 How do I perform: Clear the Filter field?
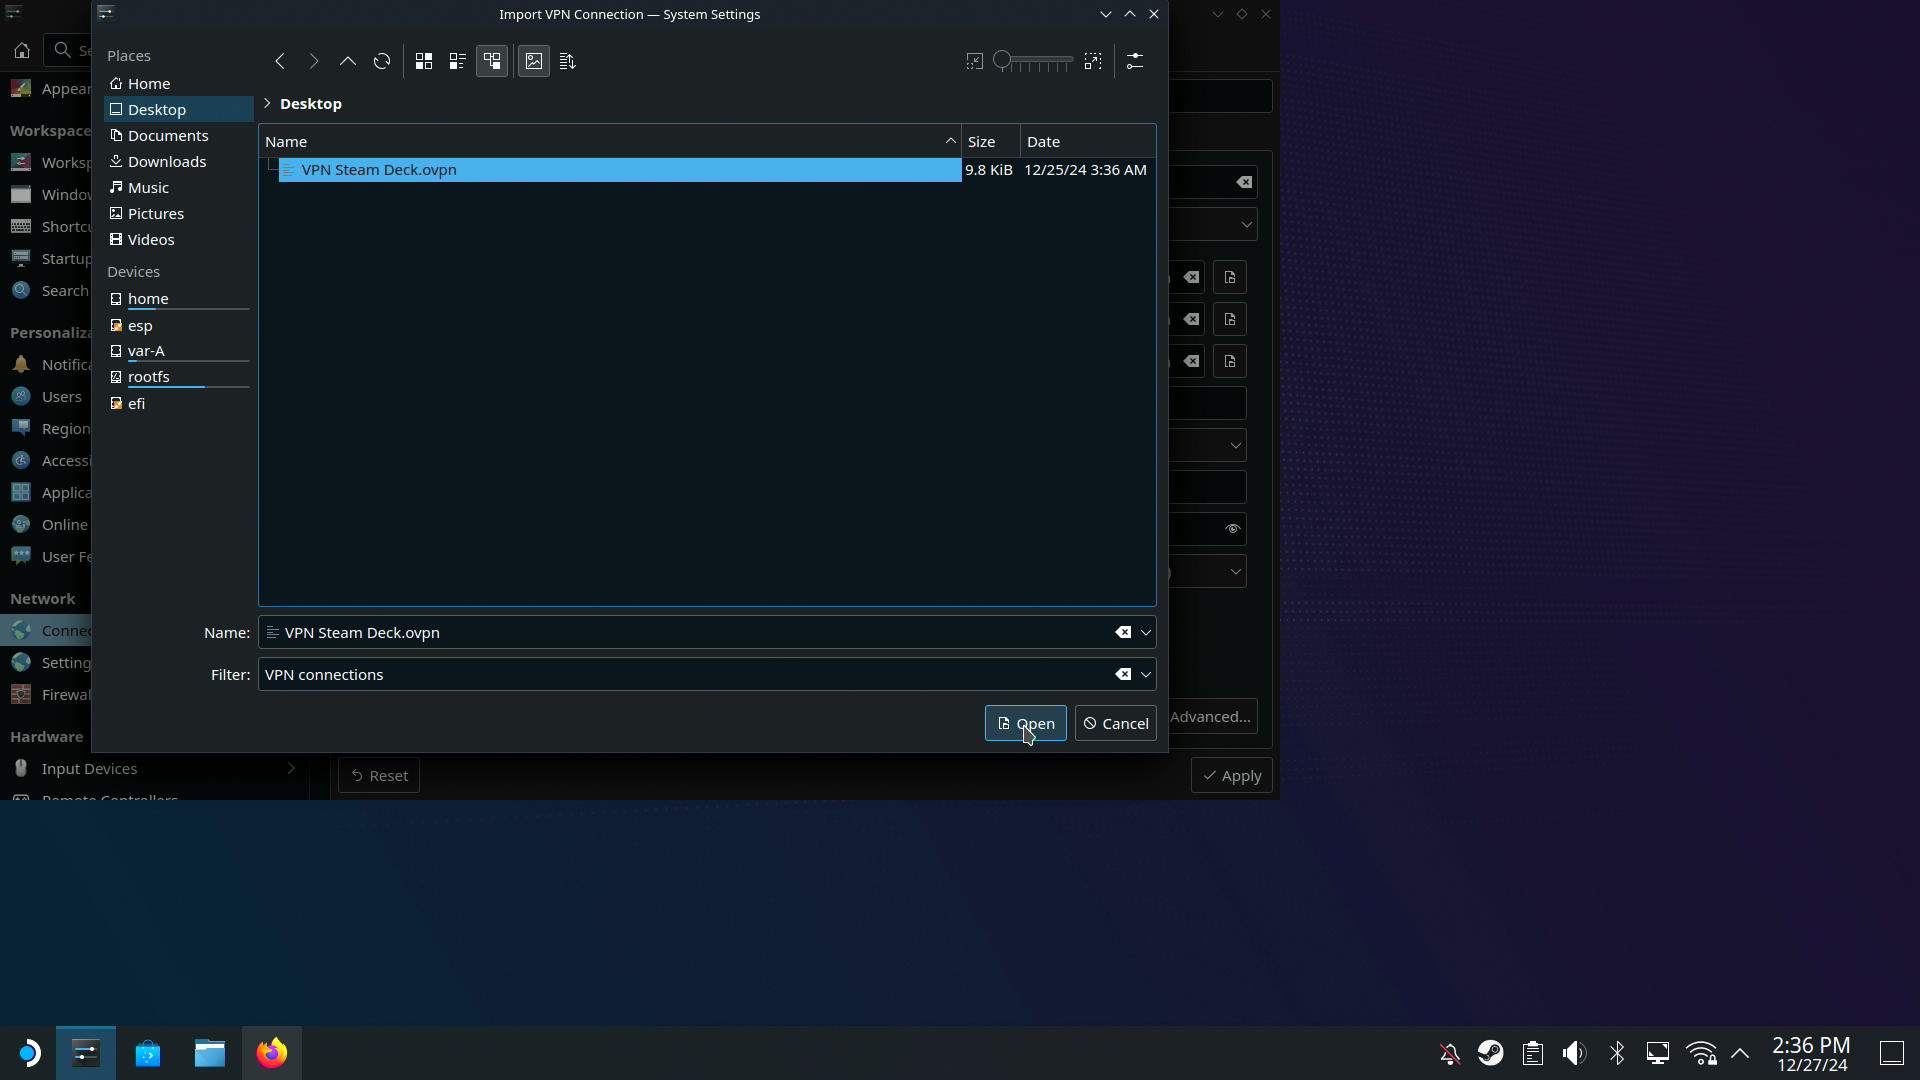[x=1123, y=675]
